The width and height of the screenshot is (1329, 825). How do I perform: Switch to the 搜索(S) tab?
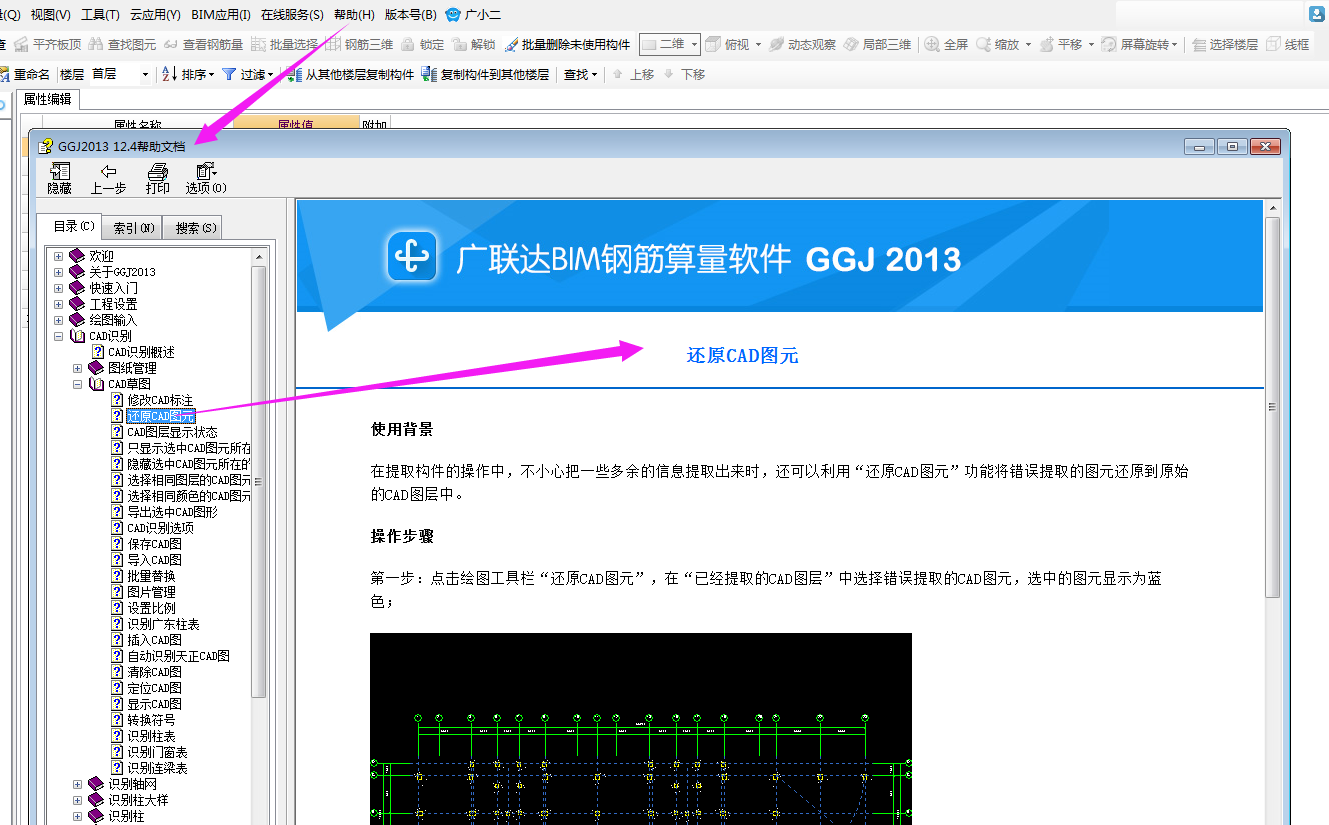click(195, 228)
